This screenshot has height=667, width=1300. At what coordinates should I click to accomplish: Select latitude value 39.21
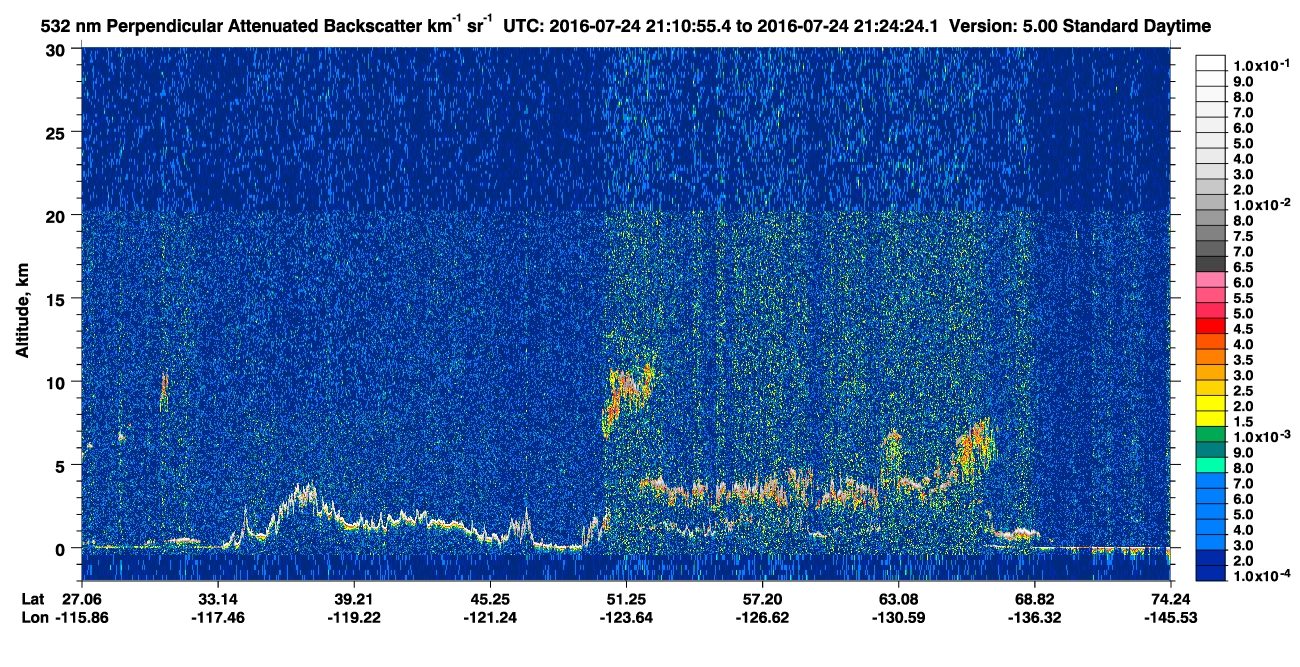point(353,600)
